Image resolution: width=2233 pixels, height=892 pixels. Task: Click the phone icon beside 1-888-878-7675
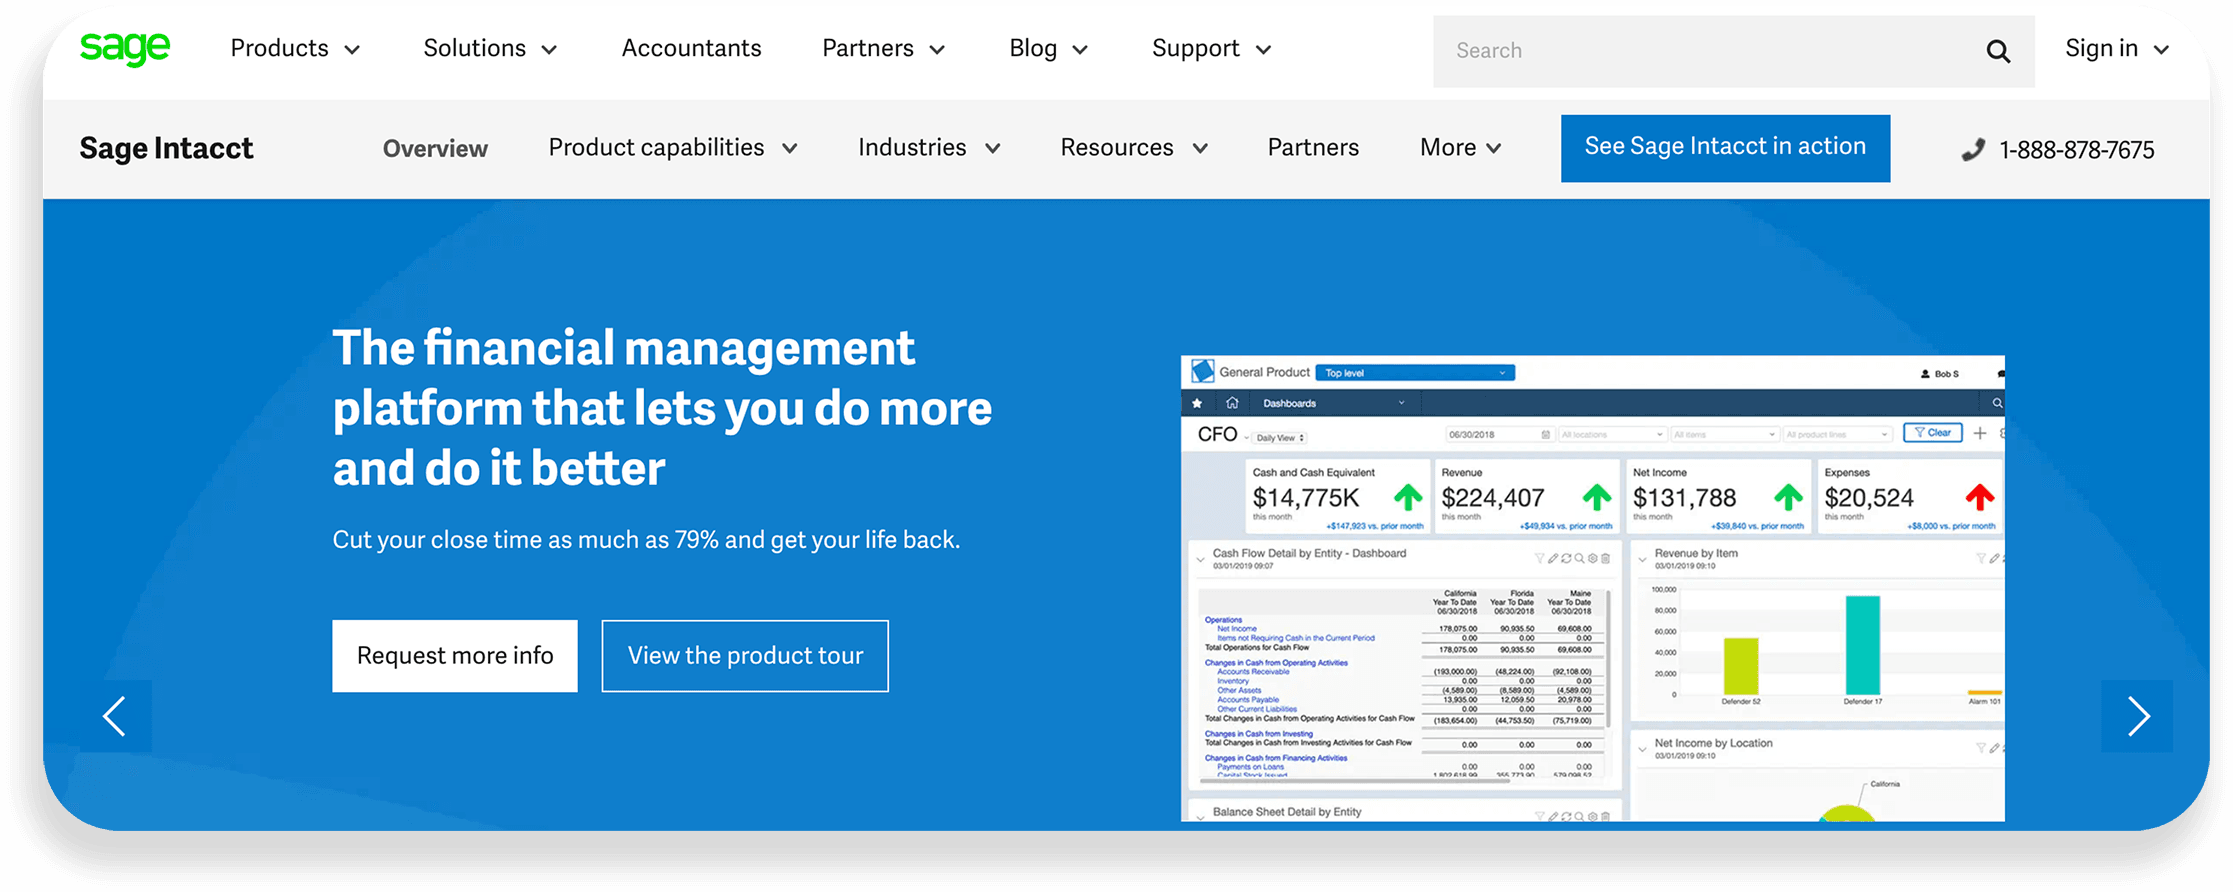pyautogui.click(x=1972, y=150)
